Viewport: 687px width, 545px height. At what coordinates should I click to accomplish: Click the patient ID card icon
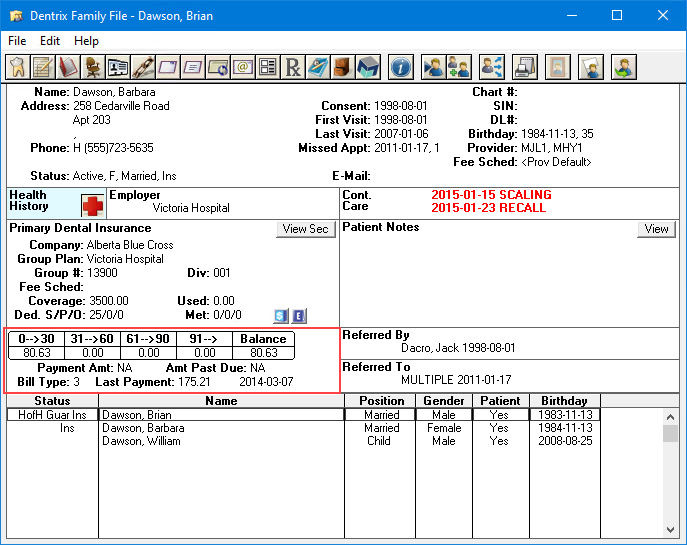pyautogui.click(x=118, y=67)
